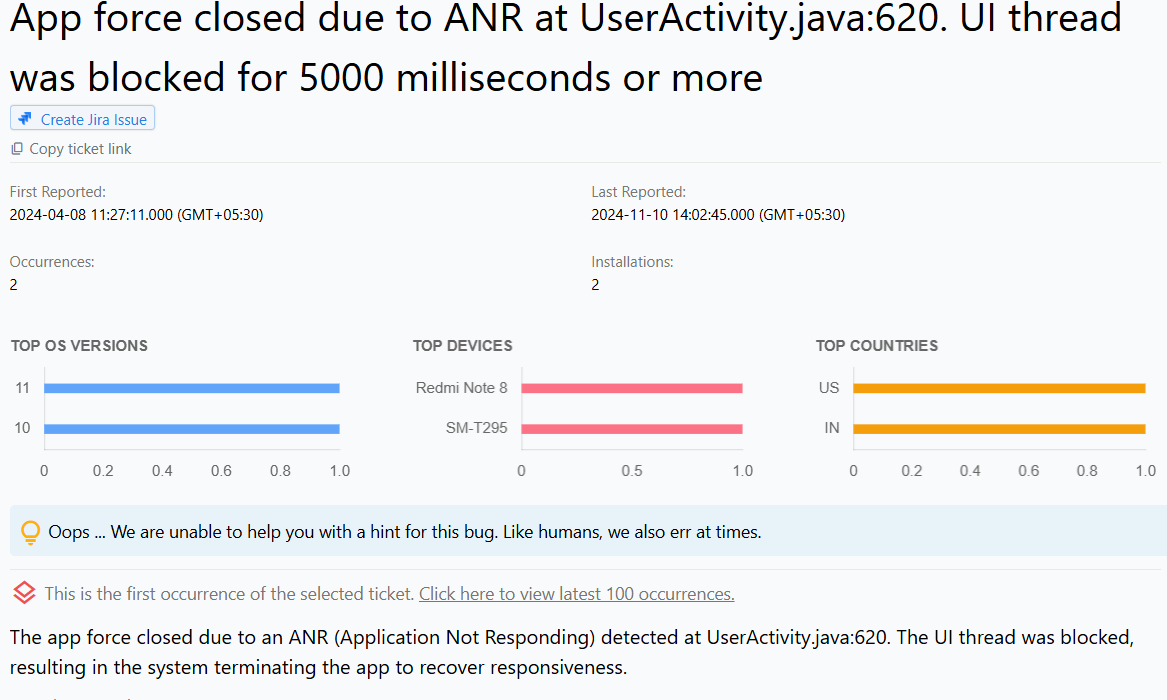1167x700 pixels.
Task: Click the lightbulb hint icon
Action: [30, 531]
